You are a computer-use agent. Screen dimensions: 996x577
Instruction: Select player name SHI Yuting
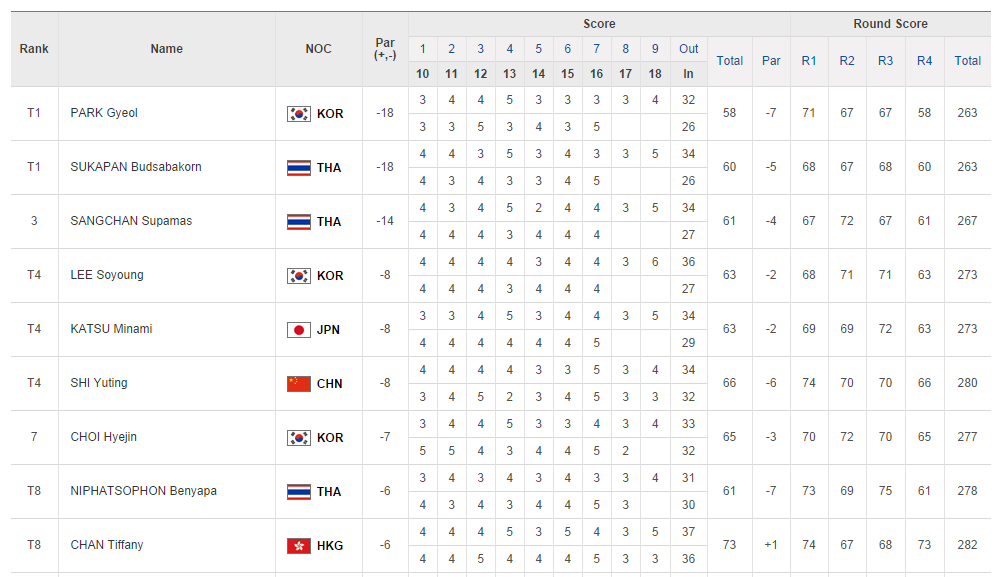point(99,383)
